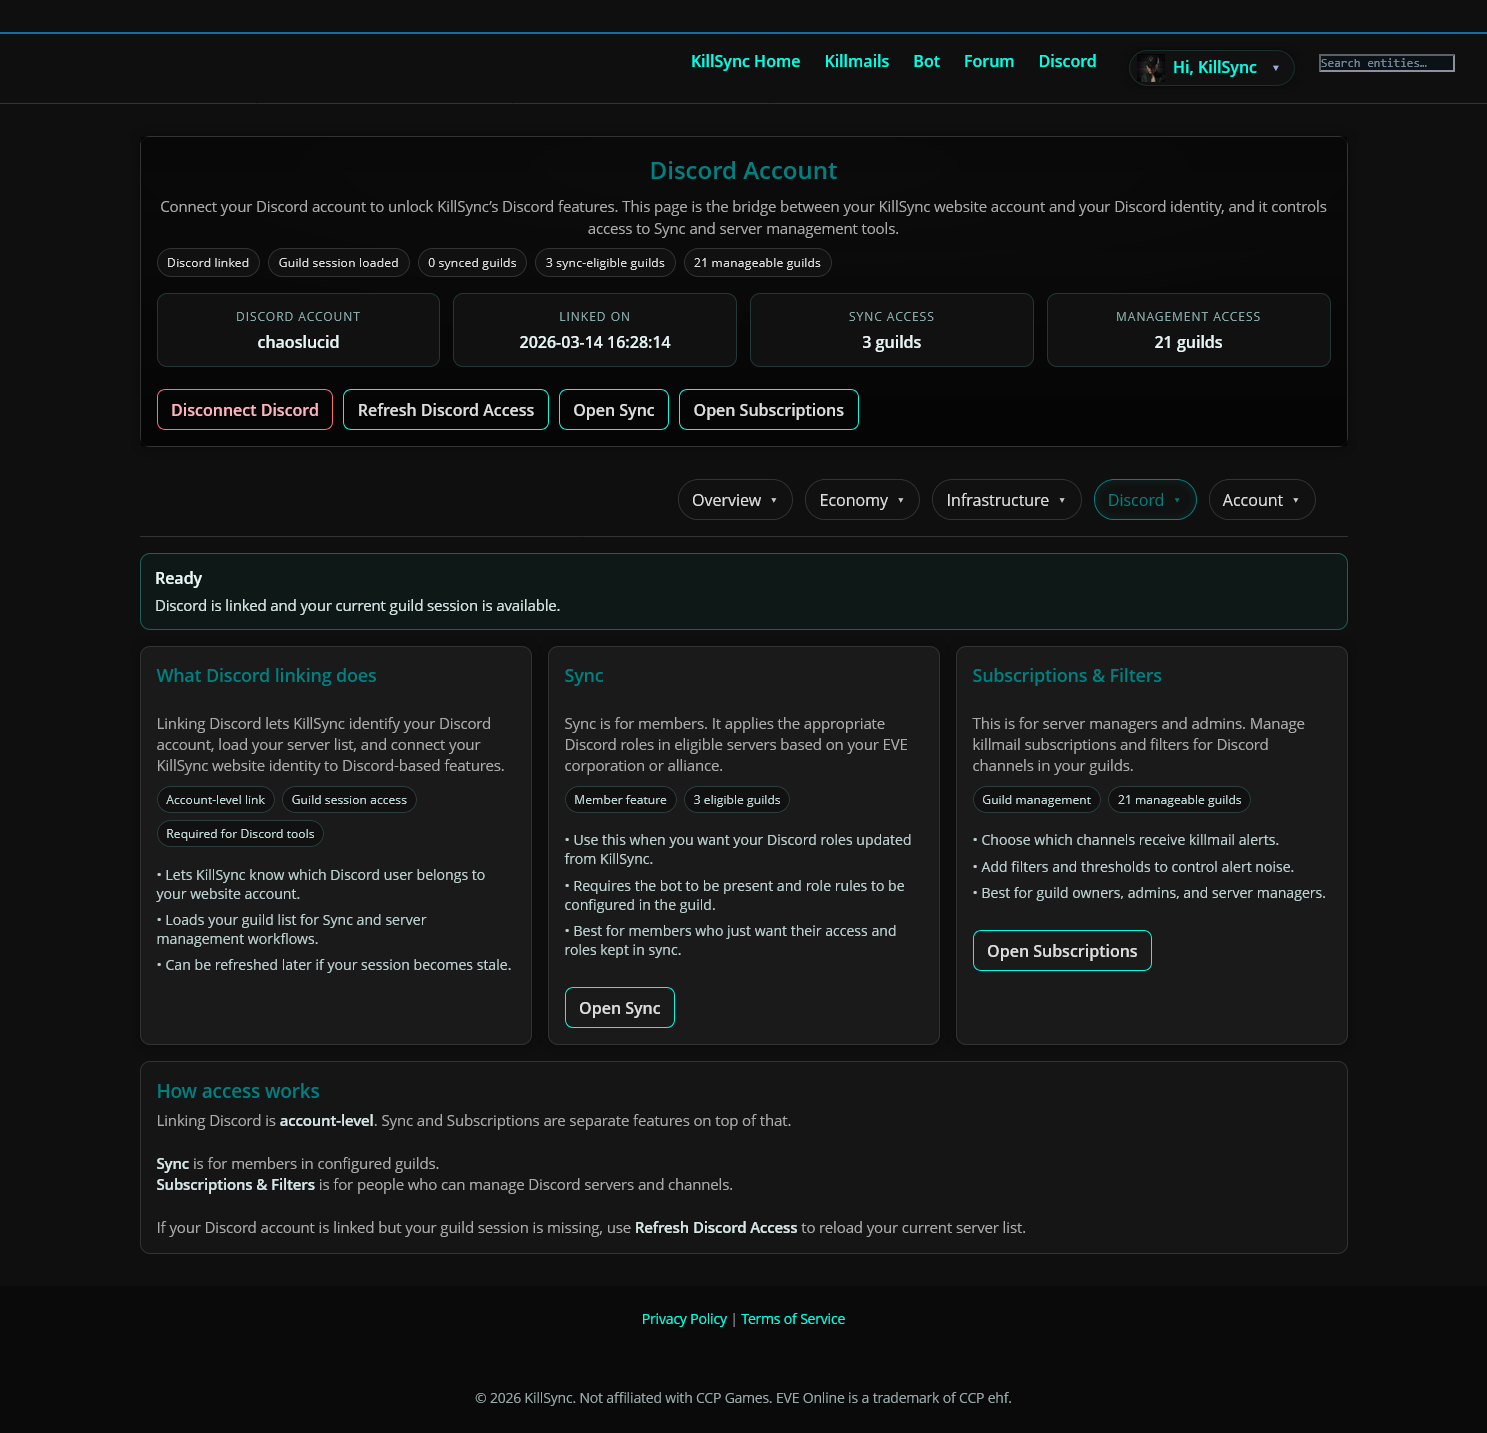Open Killmails from the top navigation

pyautogui.click(x=856, y=61)
